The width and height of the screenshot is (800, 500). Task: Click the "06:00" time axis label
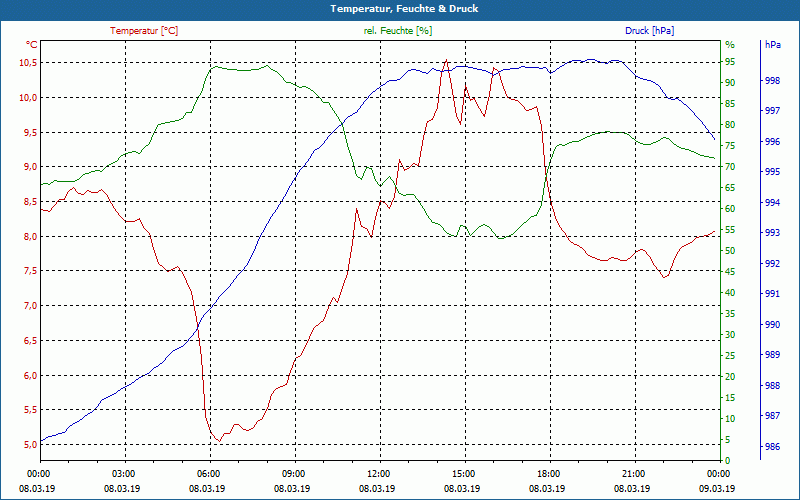pos(207,473)
